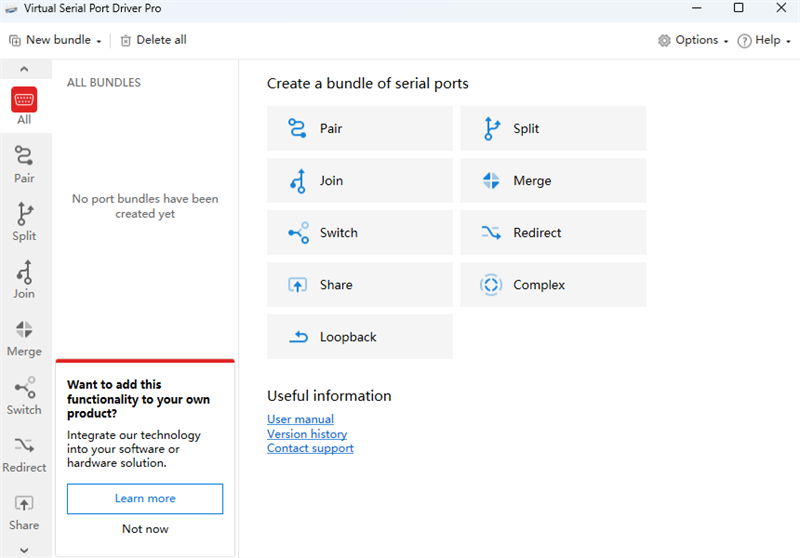The image size is (800, 558).
Task: Create a Merge bundle from the main panel
Action: [553, 181]
